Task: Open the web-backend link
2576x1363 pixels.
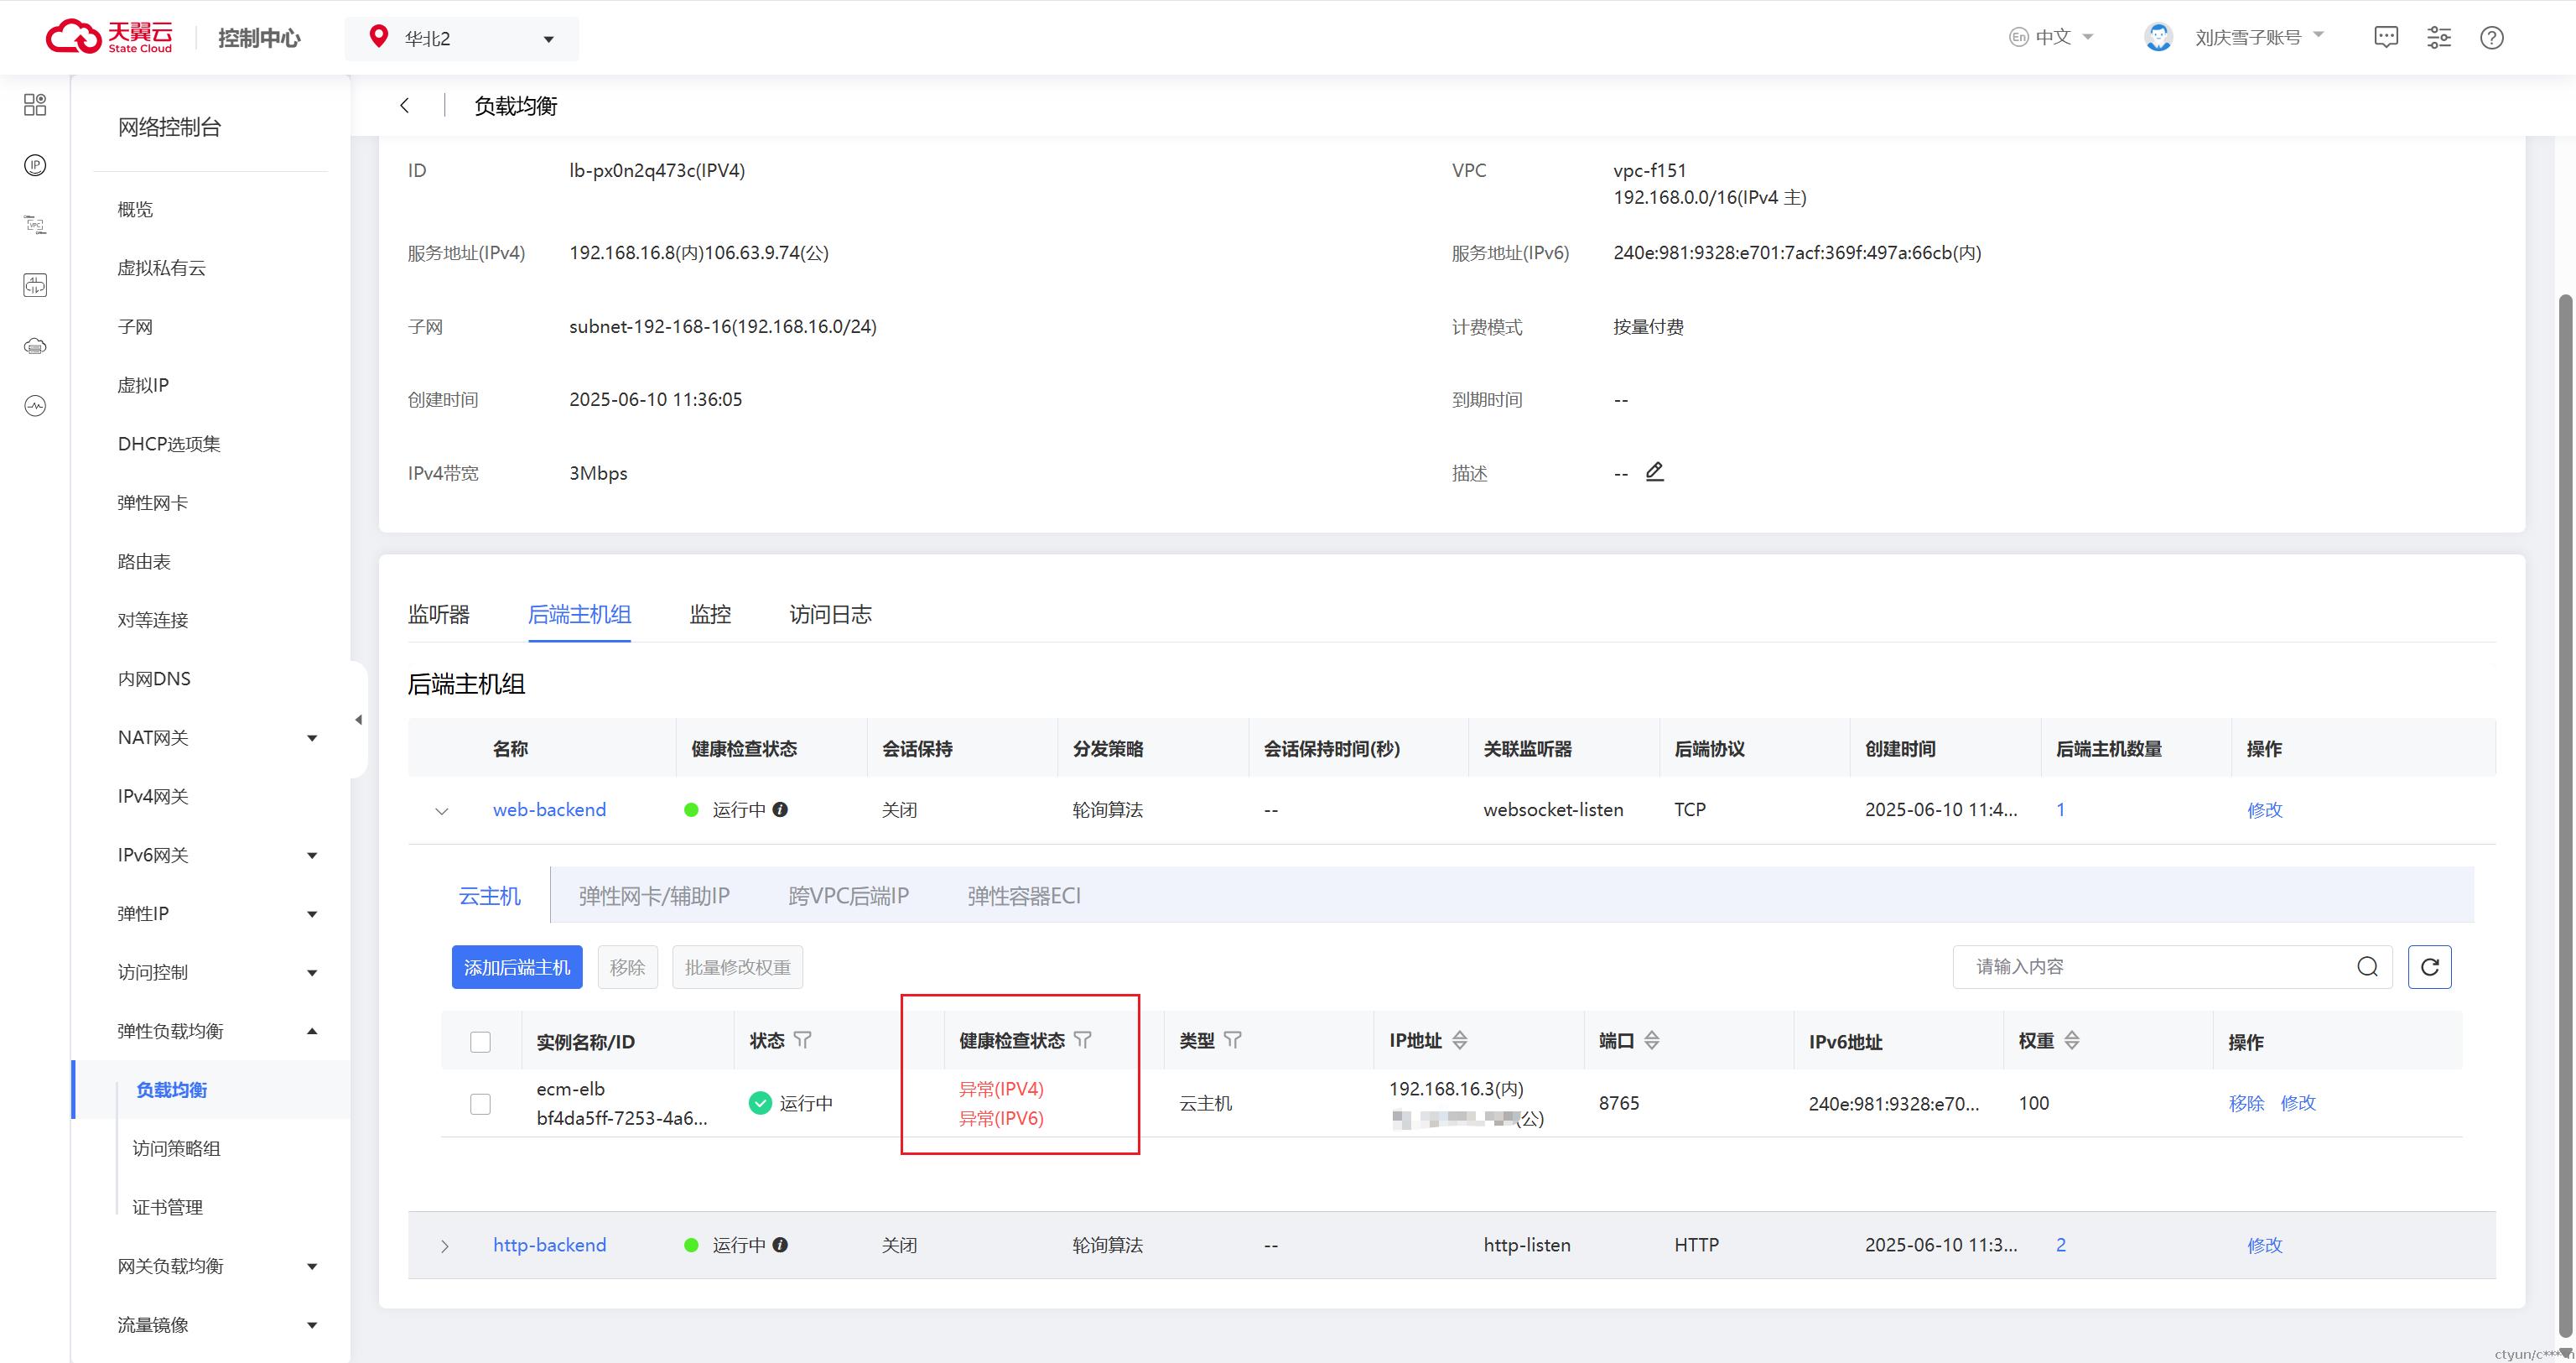Action: tap(549, 810)
